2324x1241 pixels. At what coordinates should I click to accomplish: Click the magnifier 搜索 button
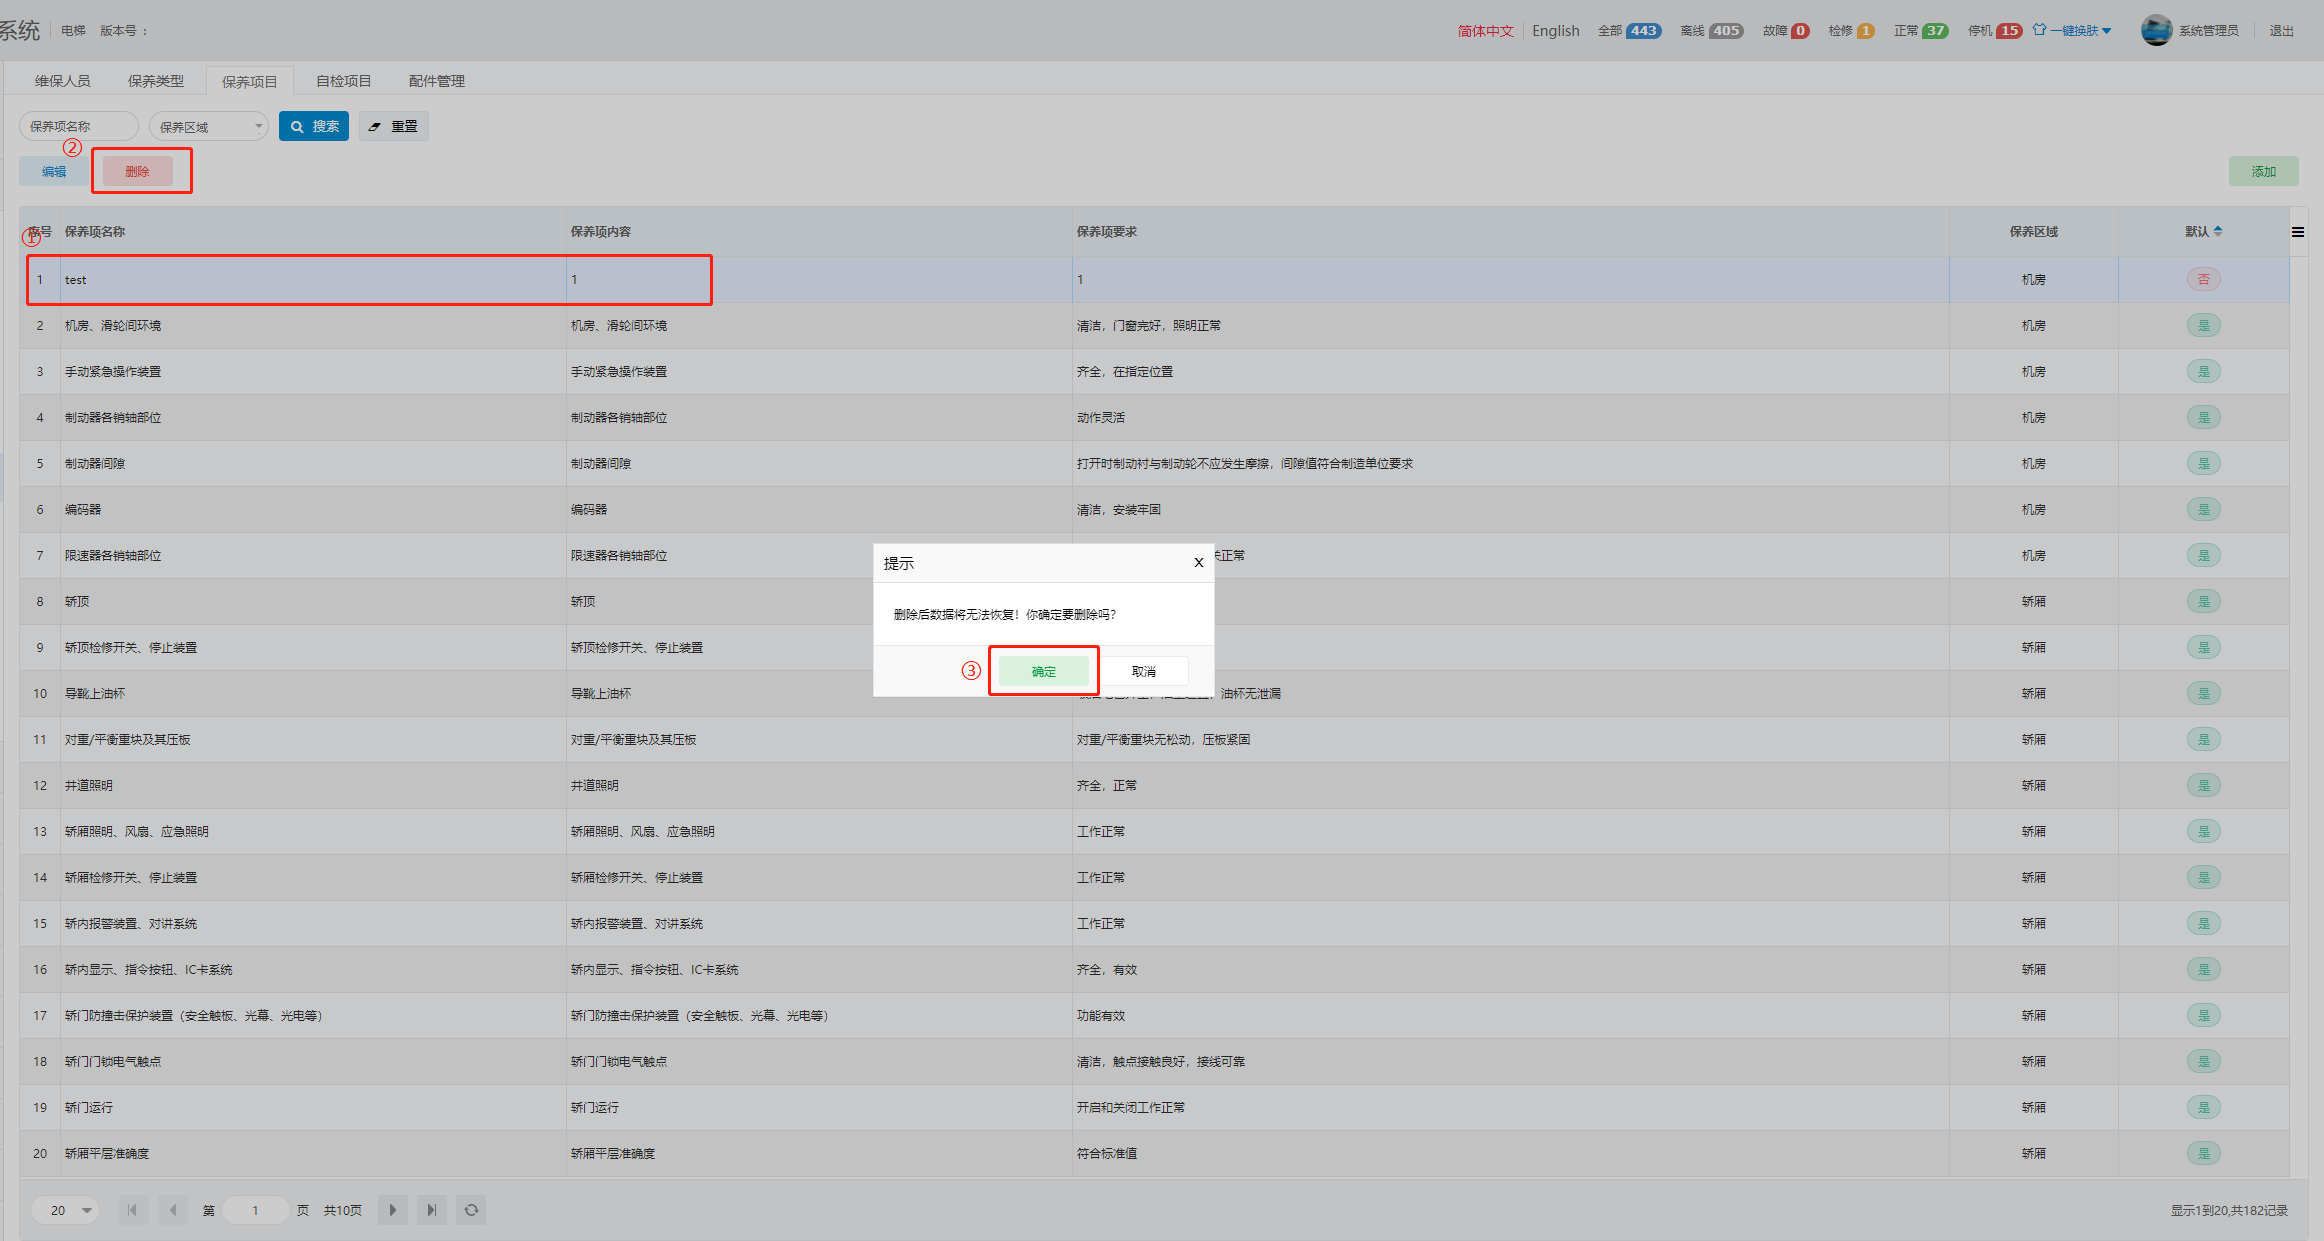314,126
